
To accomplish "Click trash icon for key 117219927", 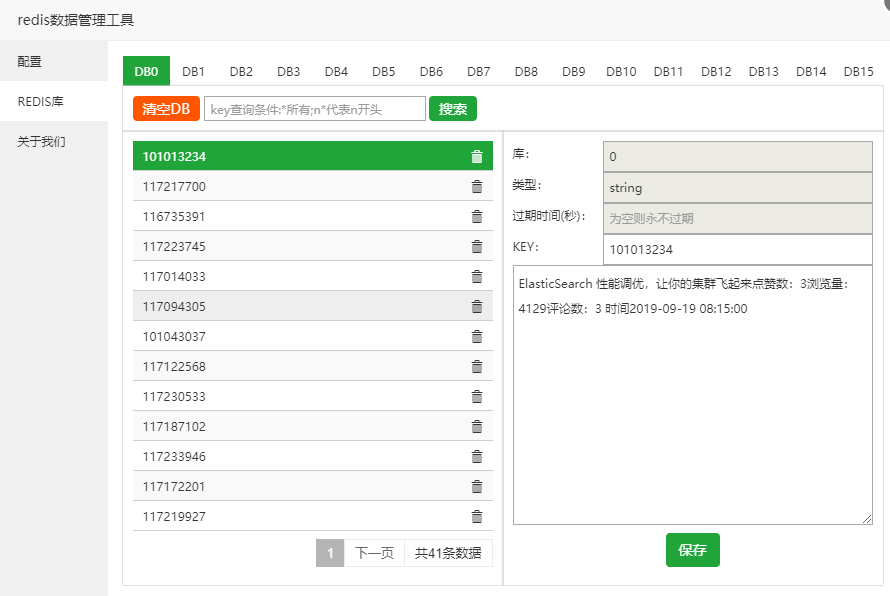I will [x=477, y=516].
